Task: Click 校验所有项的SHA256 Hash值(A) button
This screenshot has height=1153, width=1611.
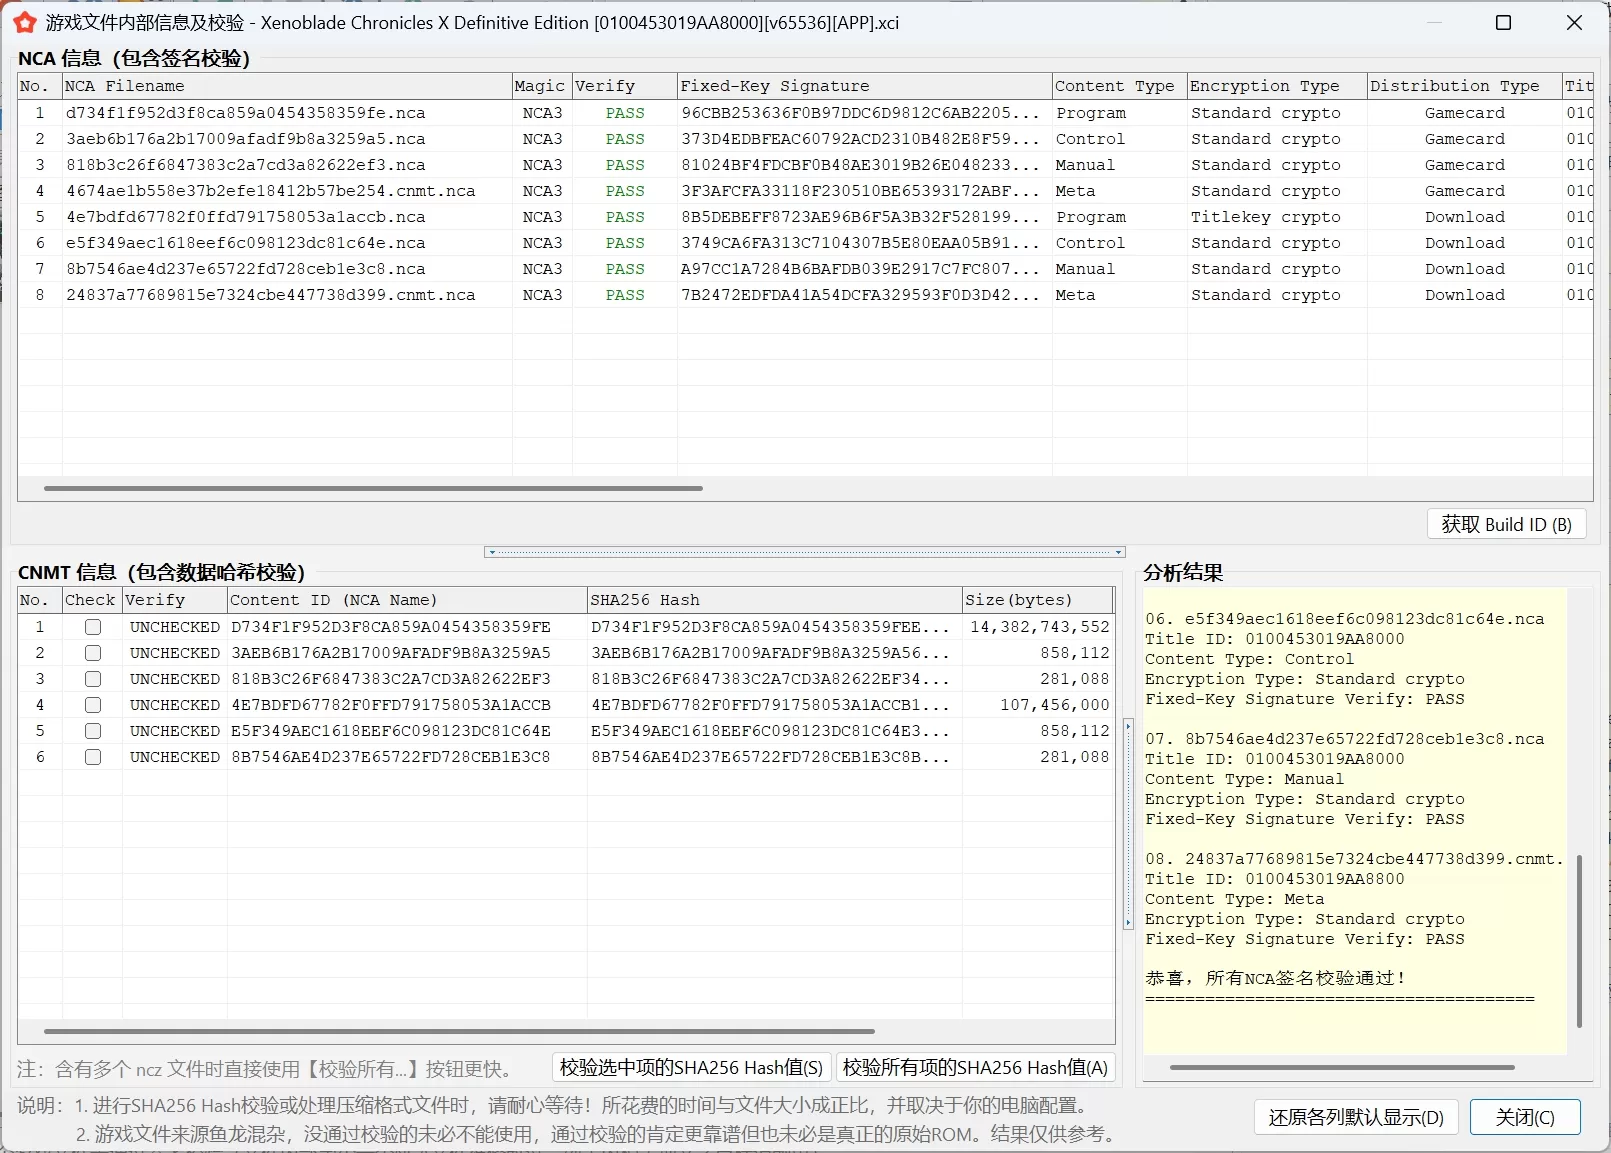Action: tap(975, 1067)
